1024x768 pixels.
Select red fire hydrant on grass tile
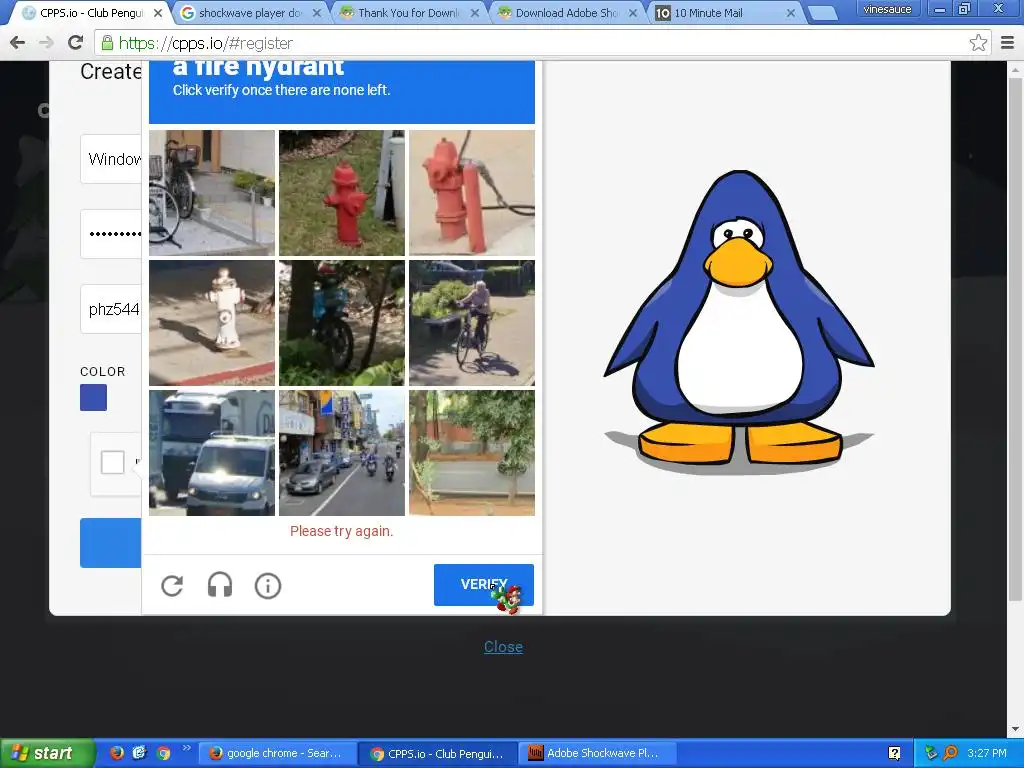pos(342,193)
